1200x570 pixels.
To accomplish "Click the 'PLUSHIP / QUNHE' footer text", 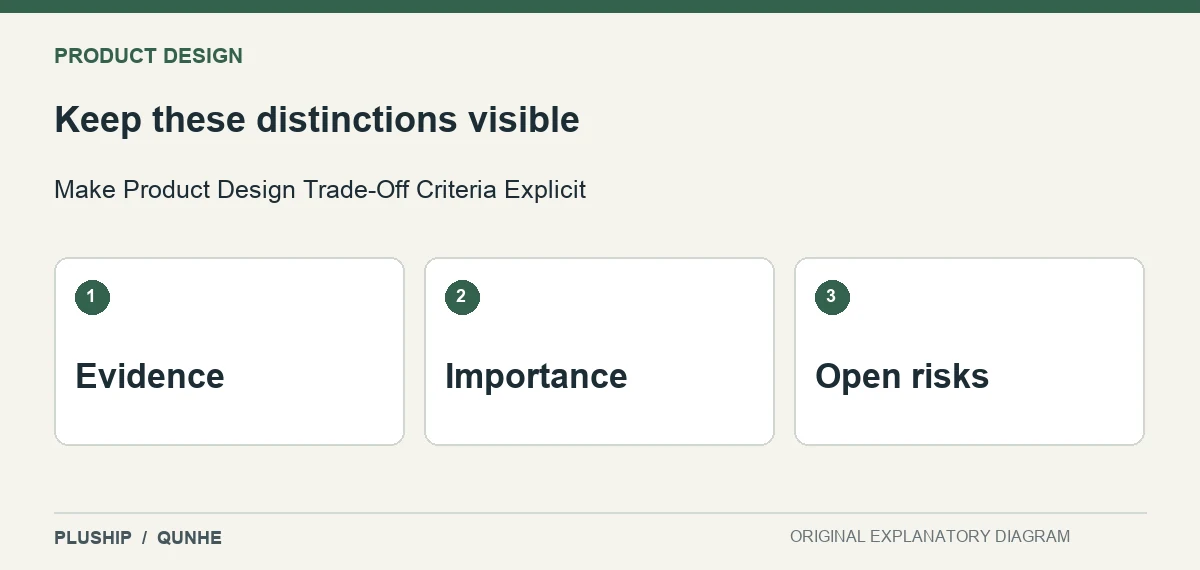I will 138,538.
